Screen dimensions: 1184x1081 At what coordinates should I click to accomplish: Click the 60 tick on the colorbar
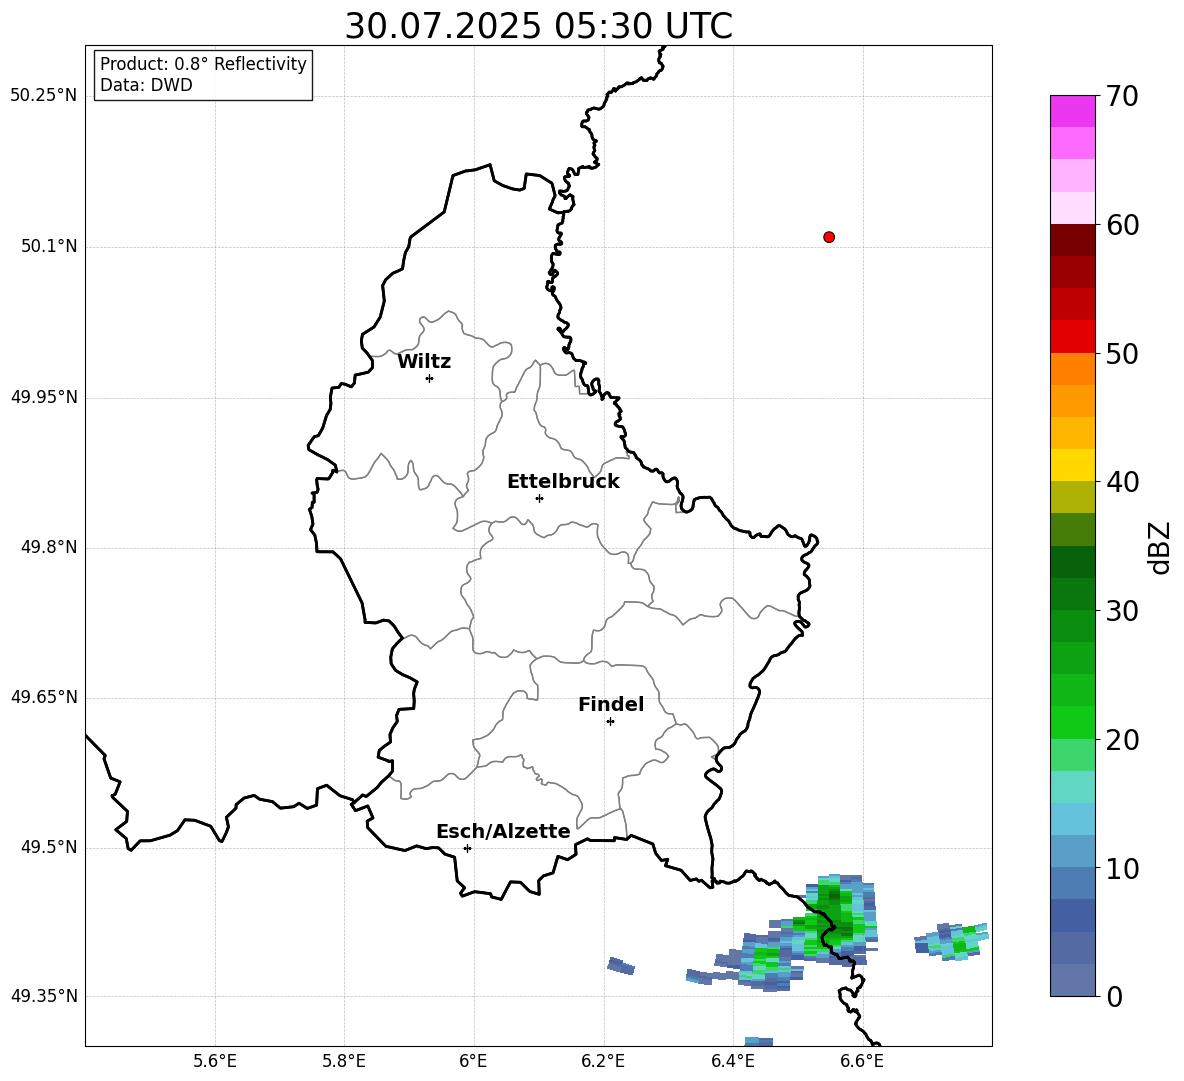pyautogui.click(x=1122, y=225)
